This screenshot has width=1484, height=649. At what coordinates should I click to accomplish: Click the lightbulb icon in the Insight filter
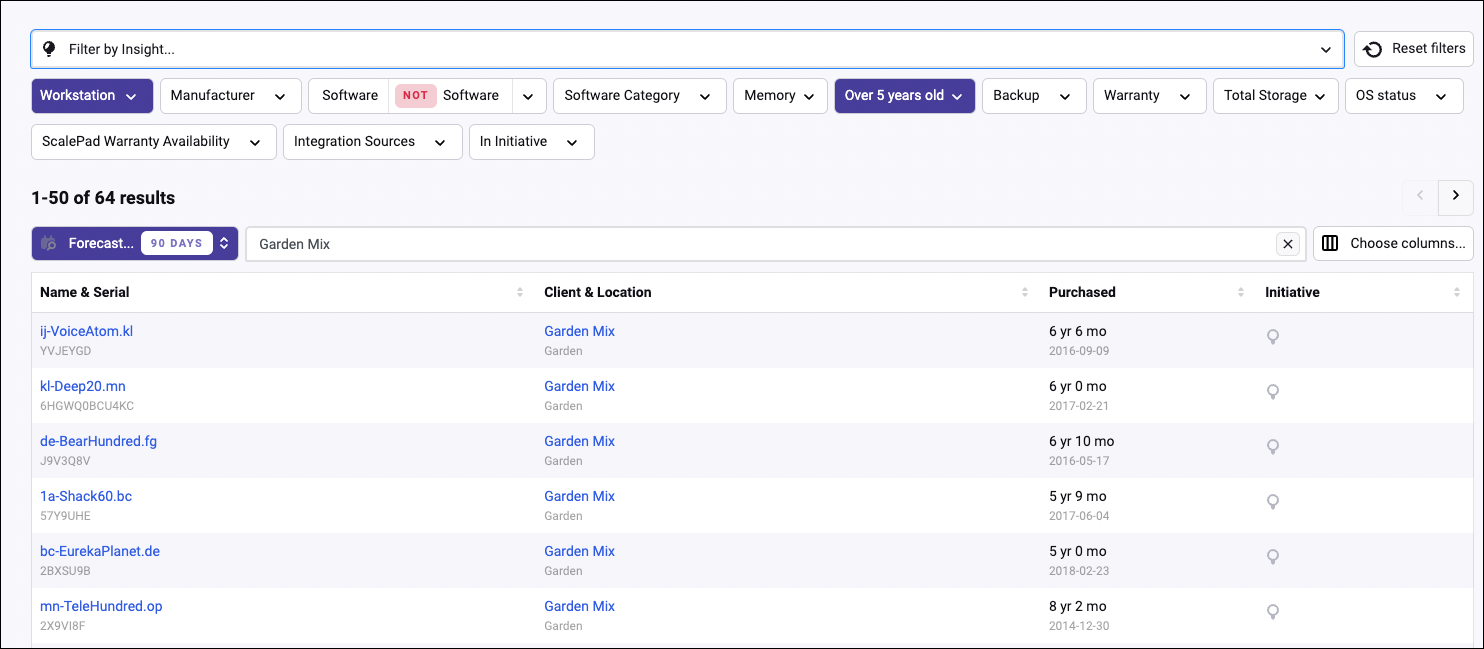point(49,48)
